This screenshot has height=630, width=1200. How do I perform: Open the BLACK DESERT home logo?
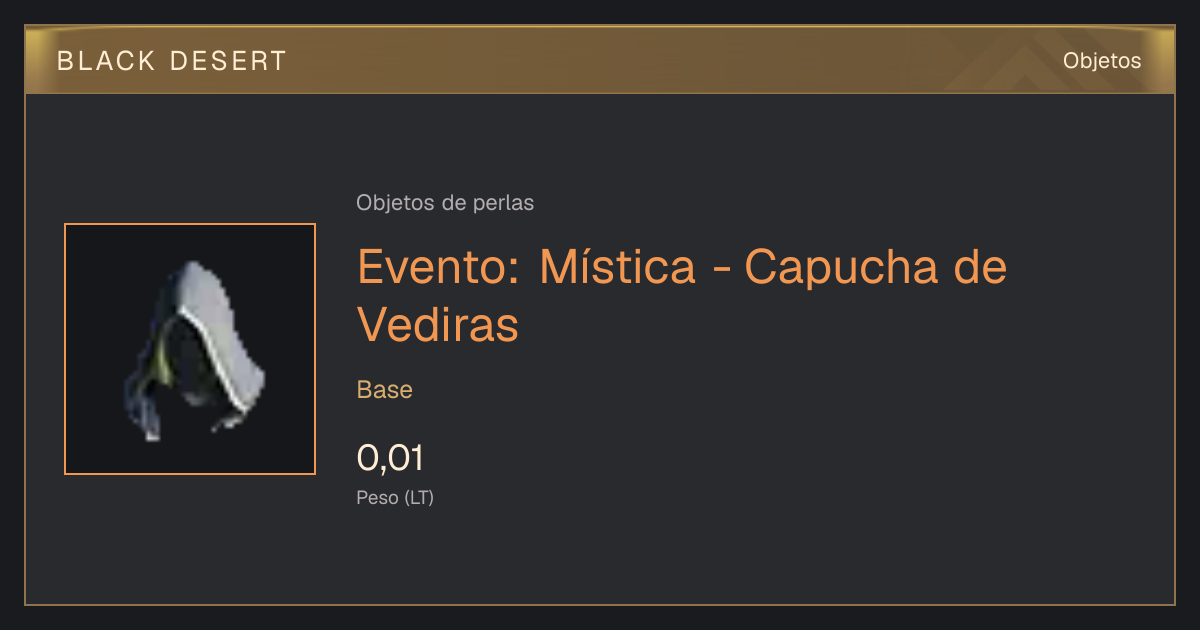coord(172,61)
